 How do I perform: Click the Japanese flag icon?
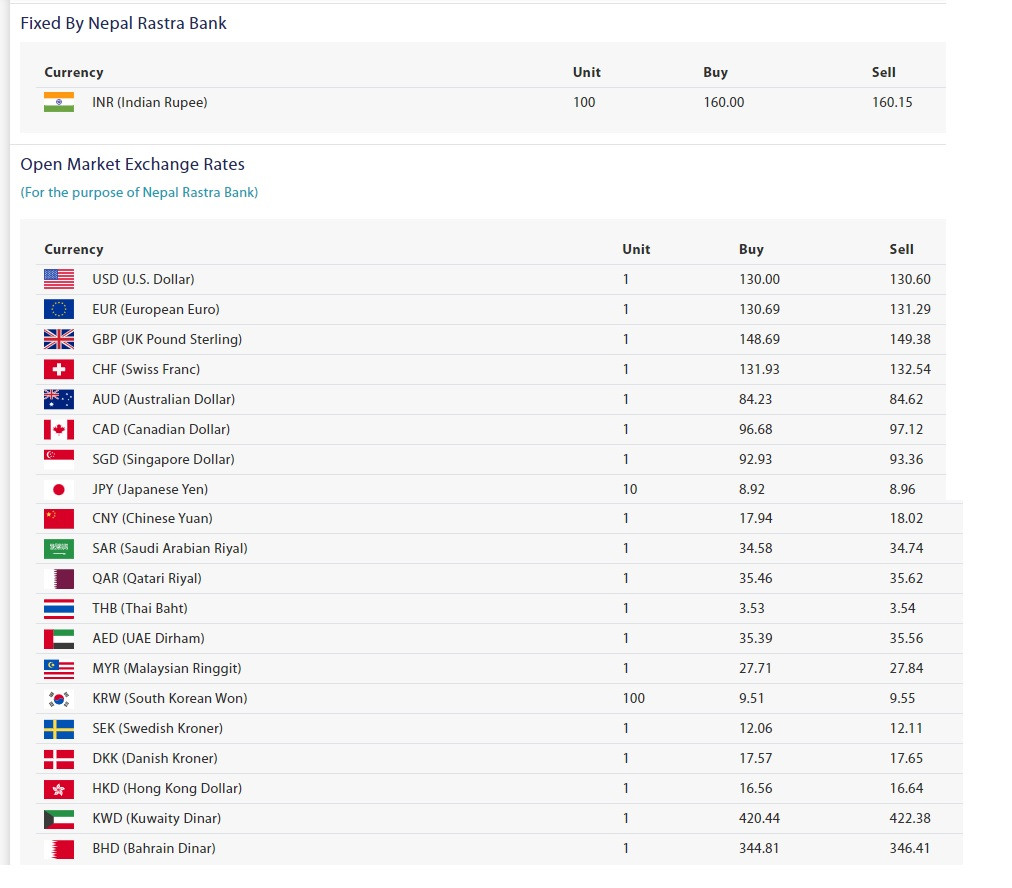[x=59, y=489]
